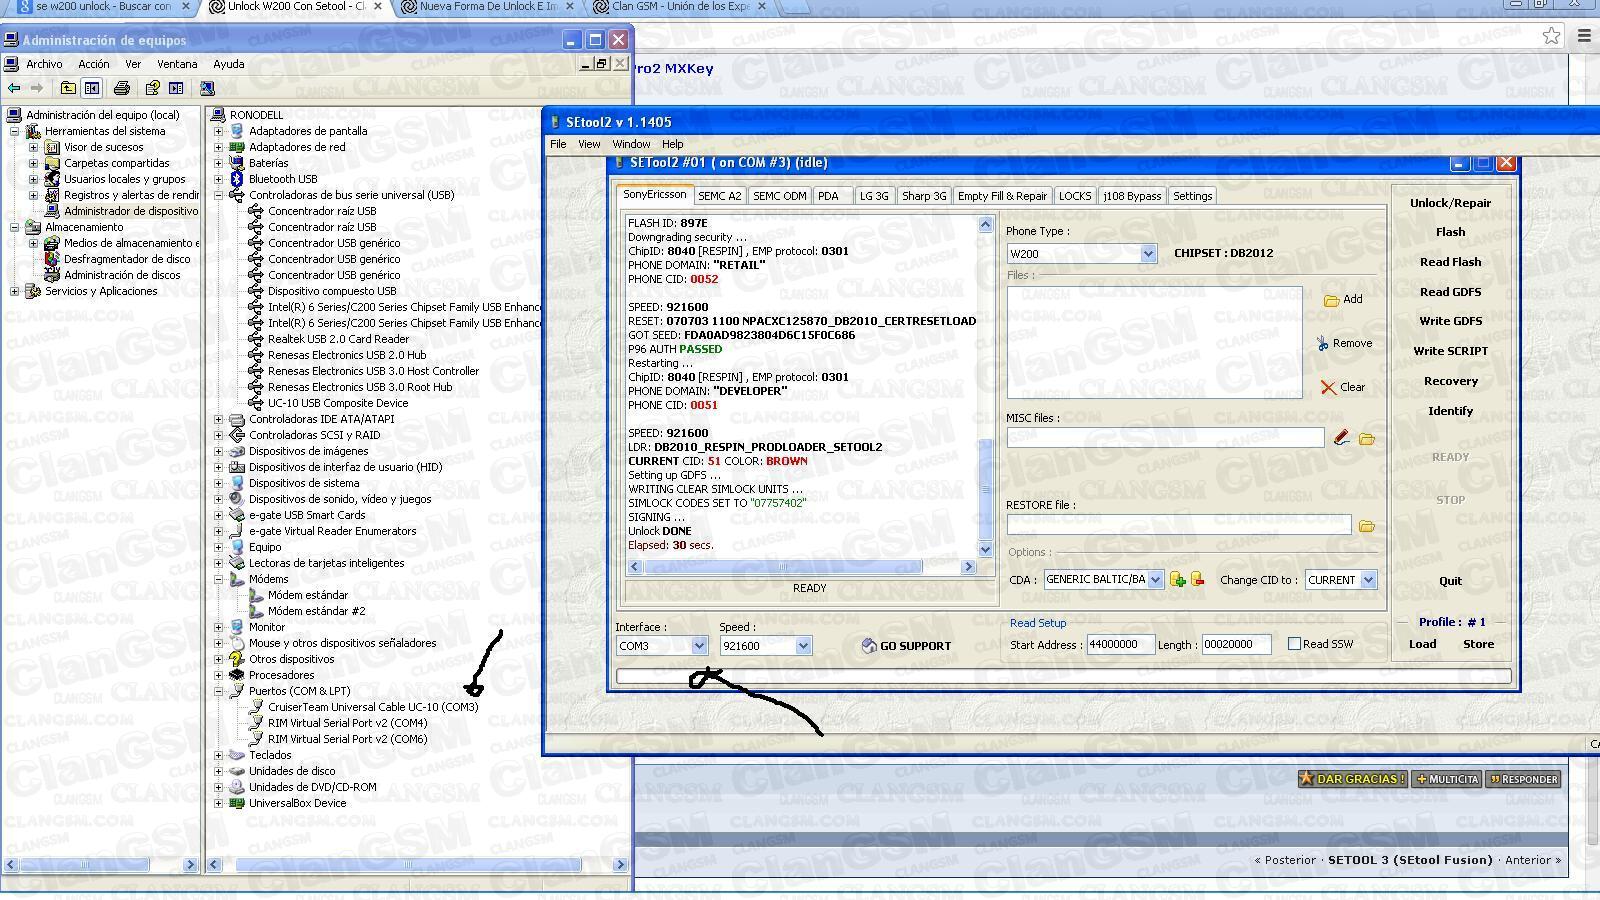The width and height of the screenshot is (1600, 900).
Task: Open the Acción menu
Action: coord(94,64)
